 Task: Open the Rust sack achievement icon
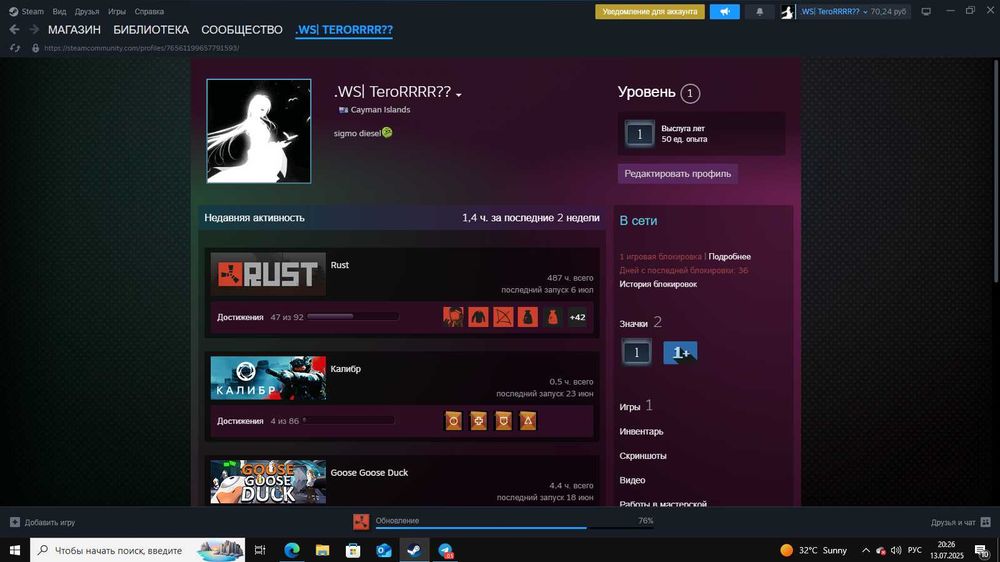(528, 317)
